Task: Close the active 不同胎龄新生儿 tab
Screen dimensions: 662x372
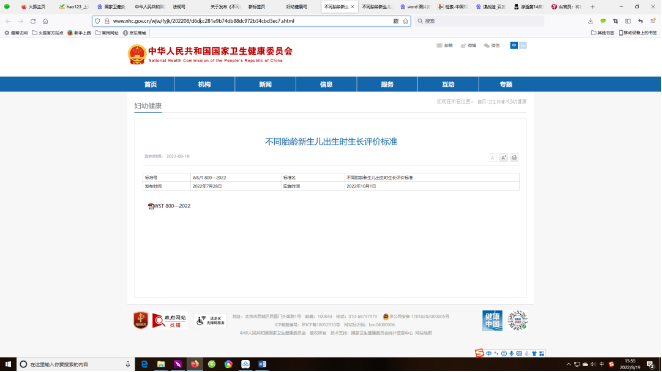Action: tap(353, 7)
